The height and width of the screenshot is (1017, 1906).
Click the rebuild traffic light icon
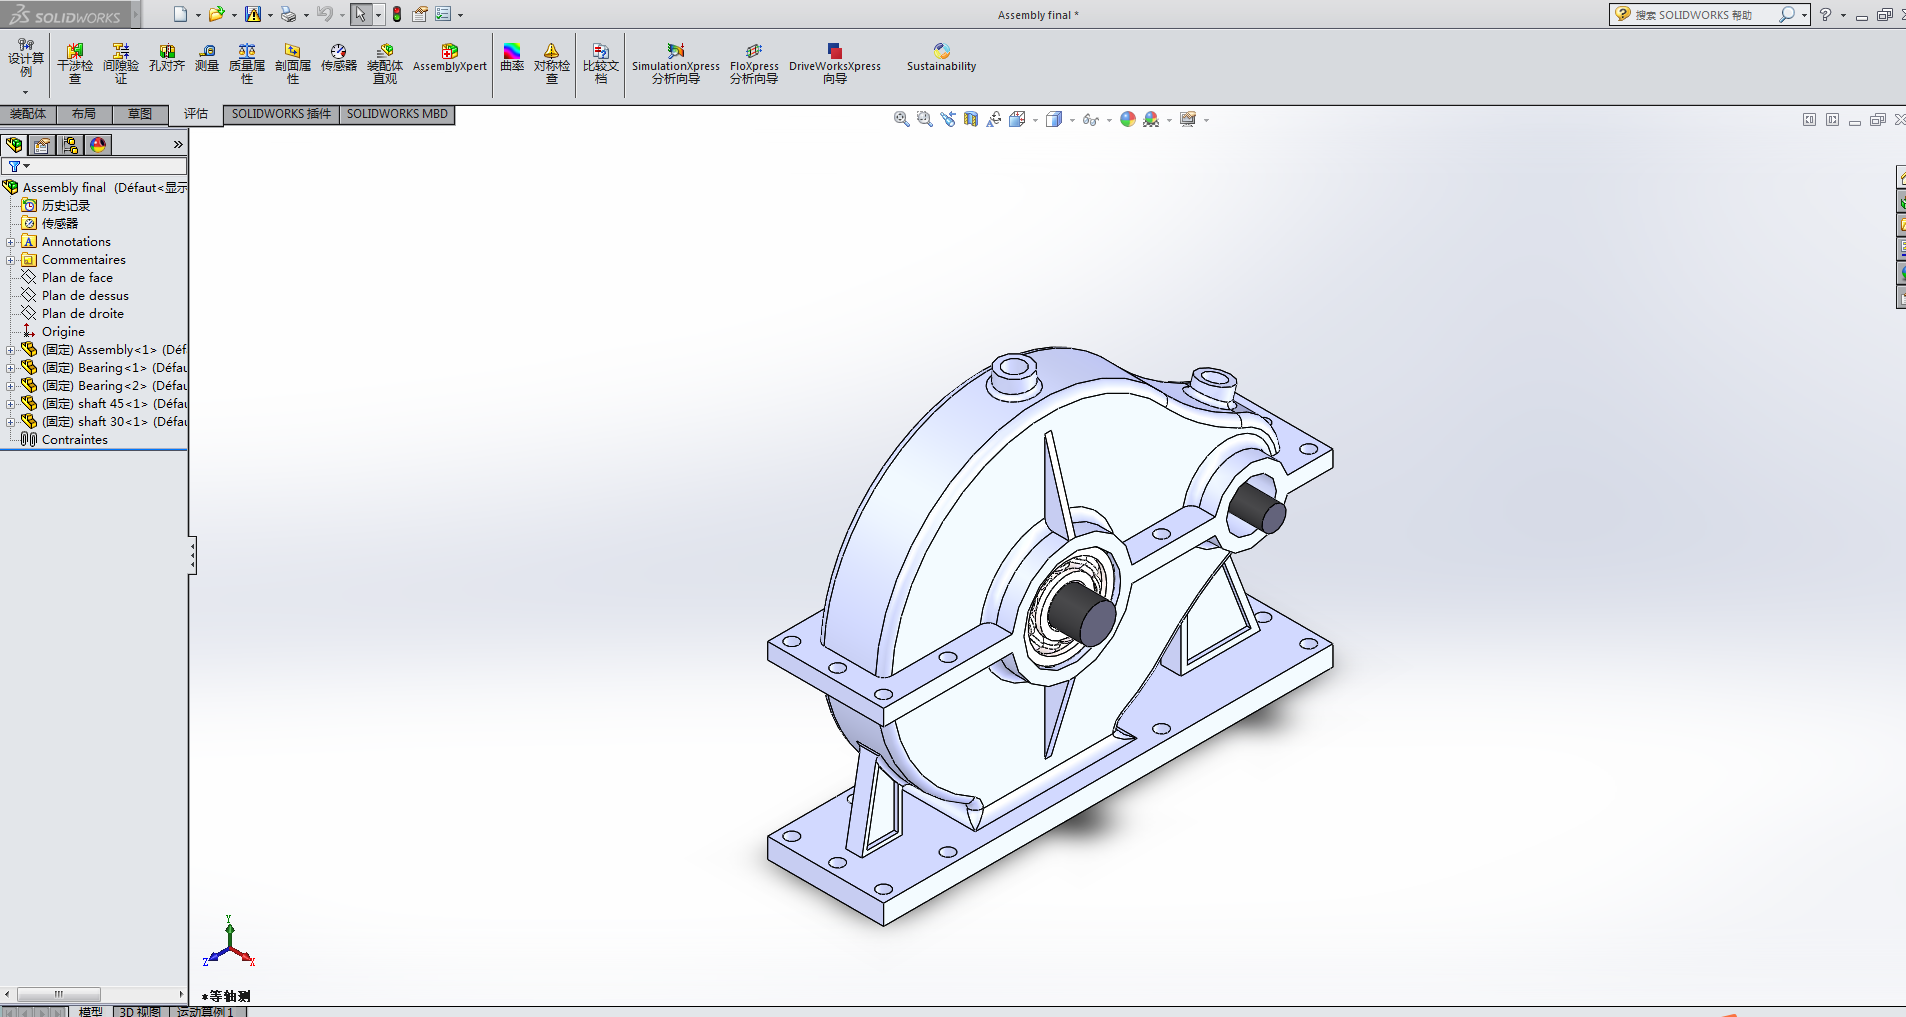(397, 14)
